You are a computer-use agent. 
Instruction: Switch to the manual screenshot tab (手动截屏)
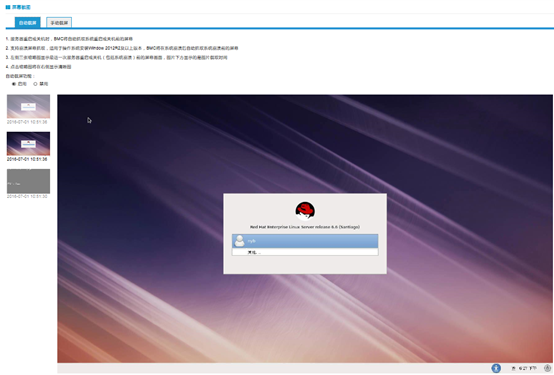pos(59,23)
